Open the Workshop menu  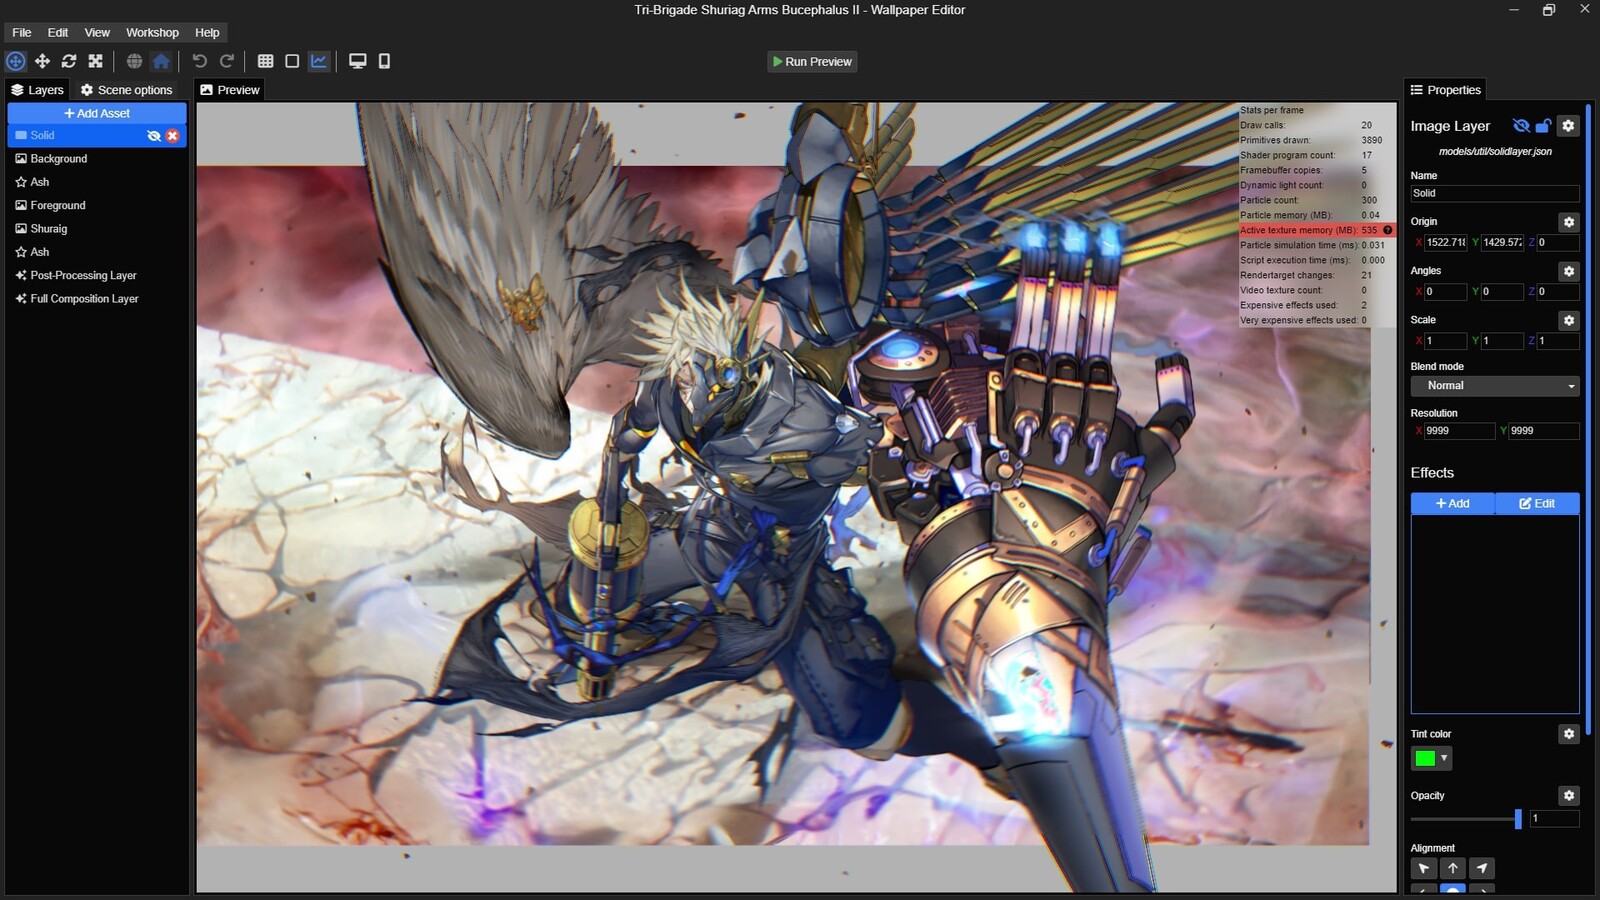click(x=152, y=32)
